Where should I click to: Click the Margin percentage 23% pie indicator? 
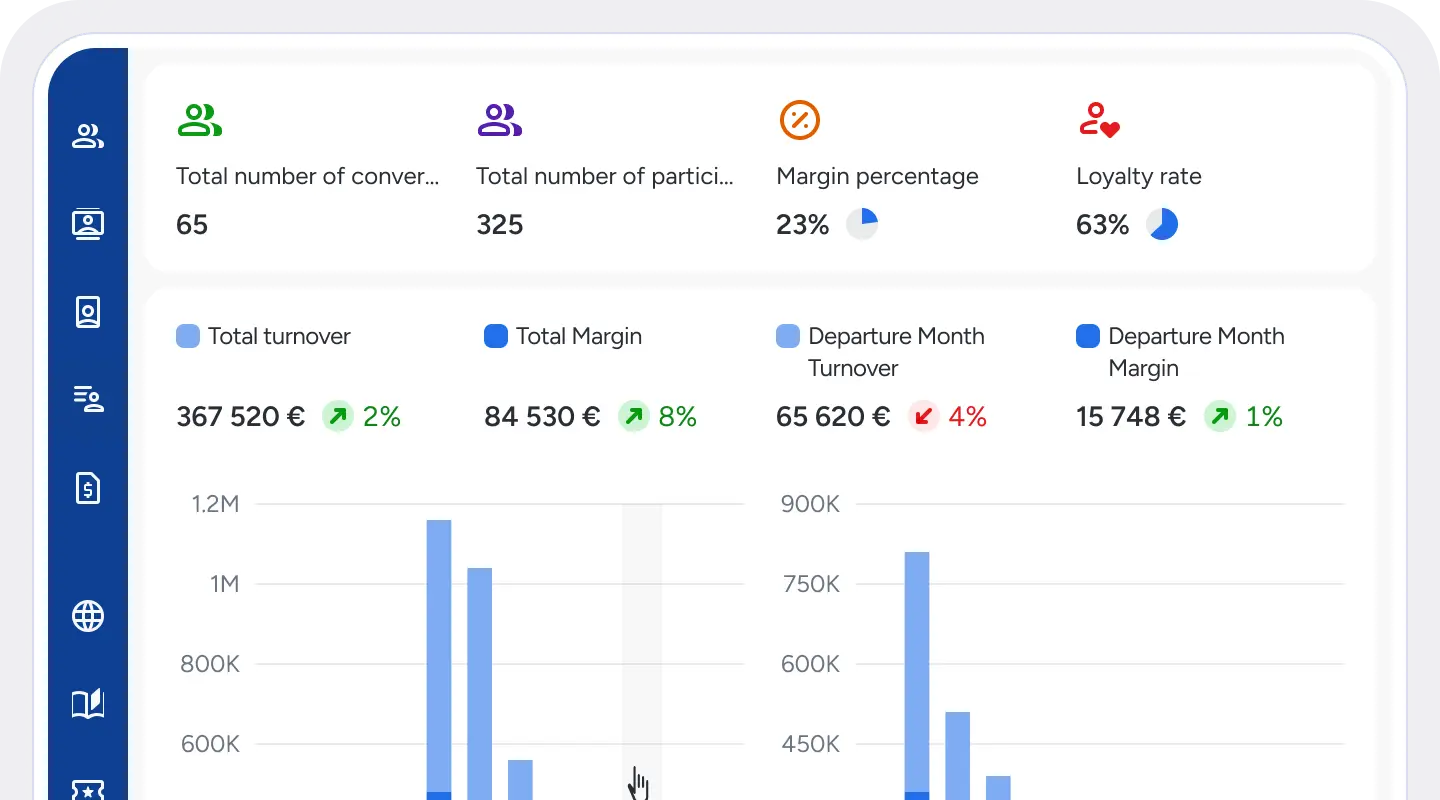coord(862,224)
